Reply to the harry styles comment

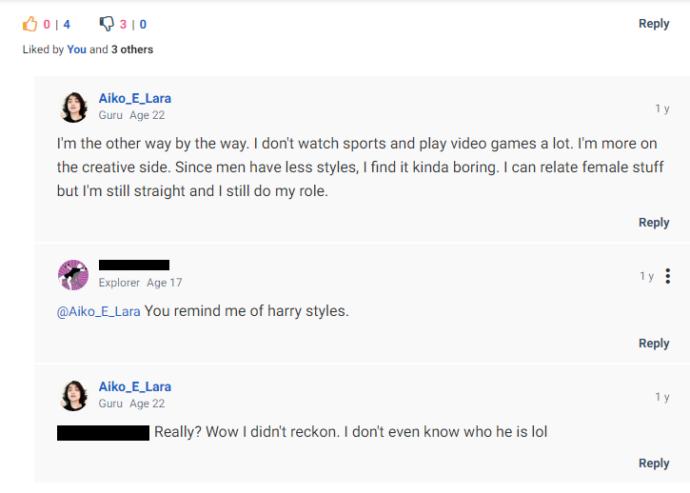(654, 343)
